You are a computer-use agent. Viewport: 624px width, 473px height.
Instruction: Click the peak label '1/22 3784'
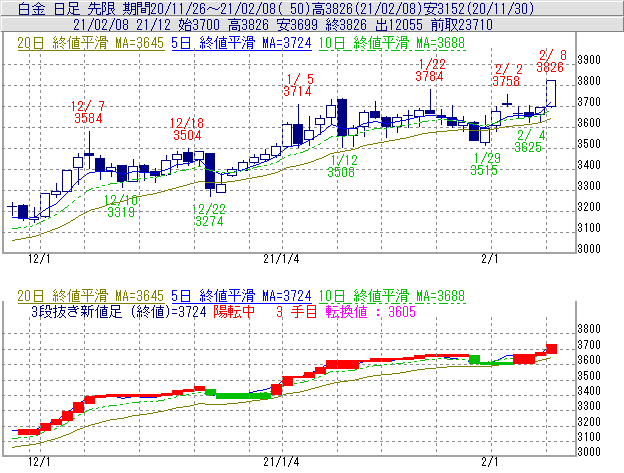click(430, 70)
